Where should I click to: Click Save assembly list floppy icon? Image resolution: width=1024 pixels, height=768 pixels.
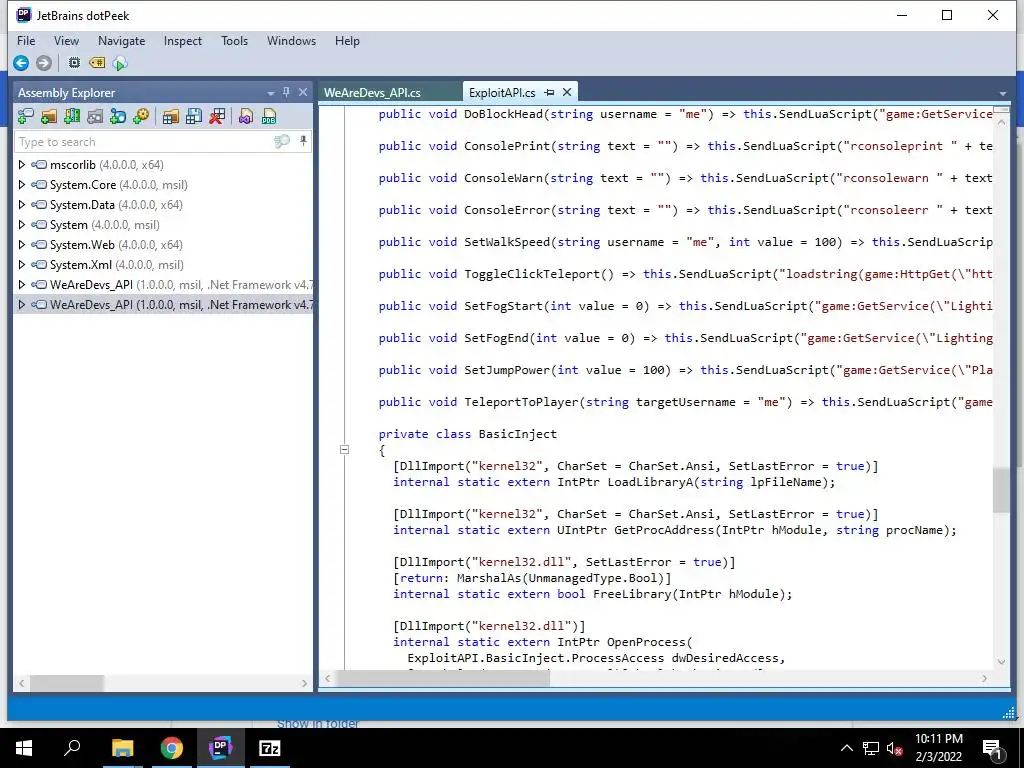194,116
